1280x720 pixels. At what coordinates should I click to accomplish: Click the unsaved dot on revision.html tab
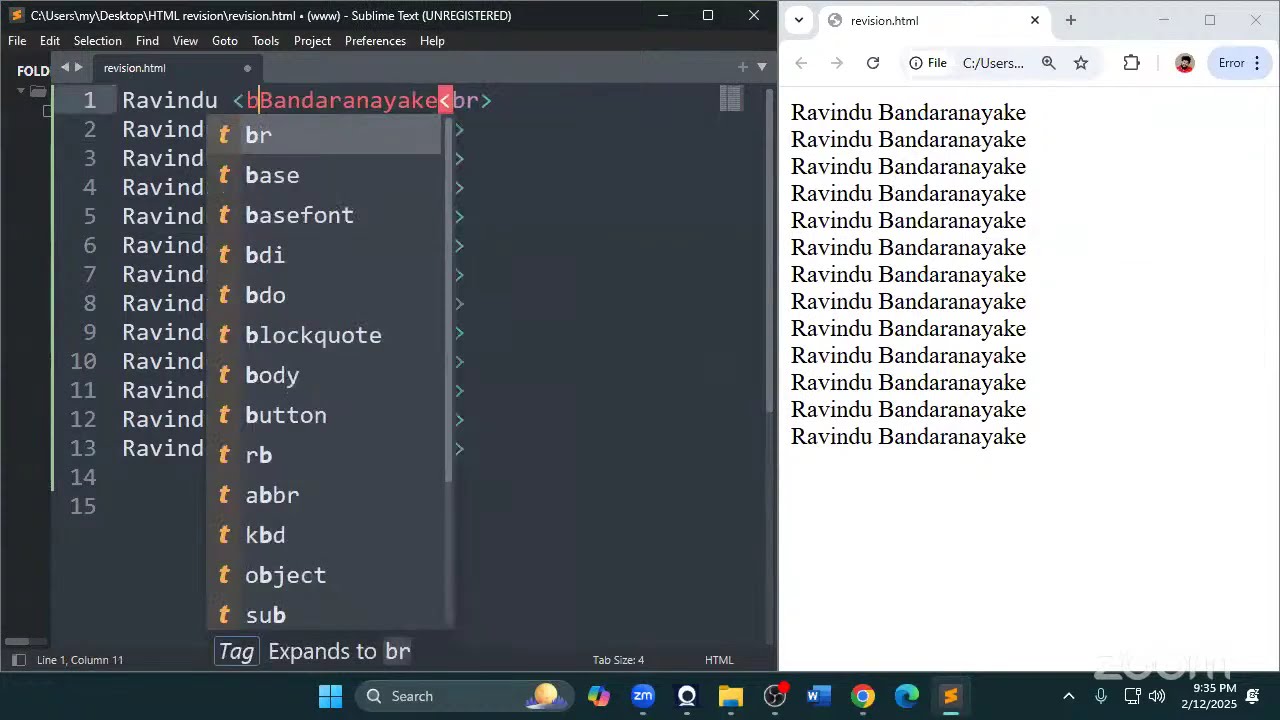pyautogui.click(x=247, y=68)
